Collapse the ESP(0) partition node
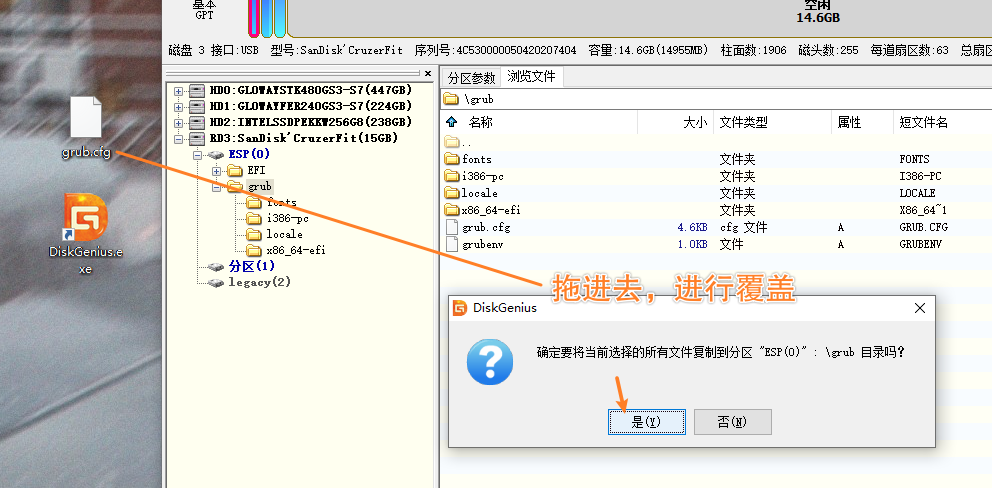This screenshot has height=488, width=992. tap(197, 154)
